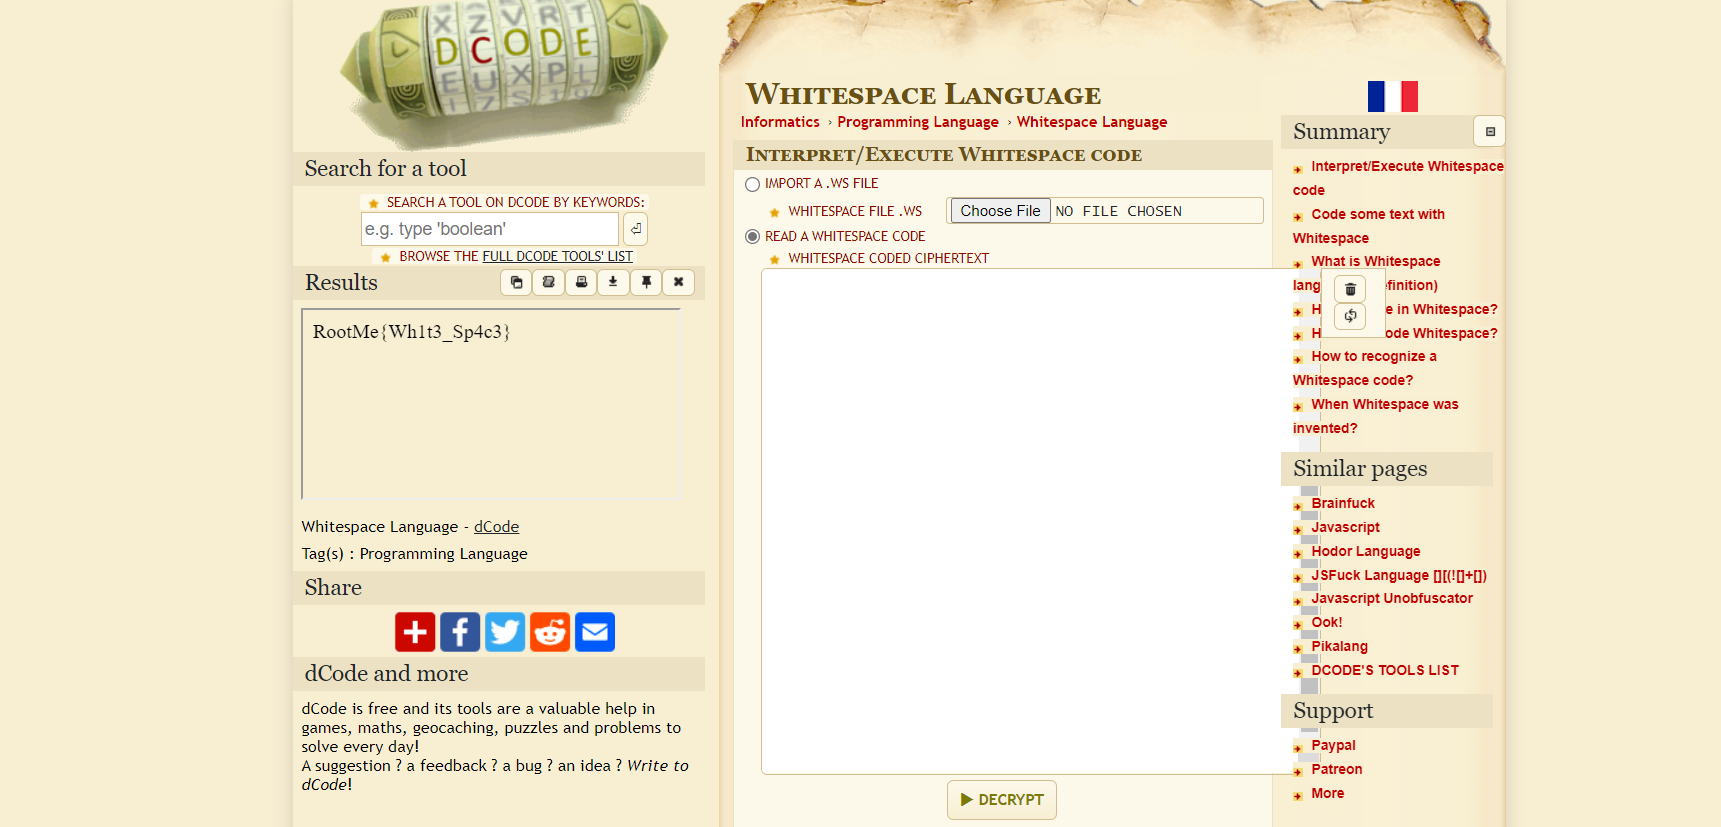This screenshot has width=1721, height=827.
Task: Open Javascript Unobfuscator page
Action: tap(1392, 599)
